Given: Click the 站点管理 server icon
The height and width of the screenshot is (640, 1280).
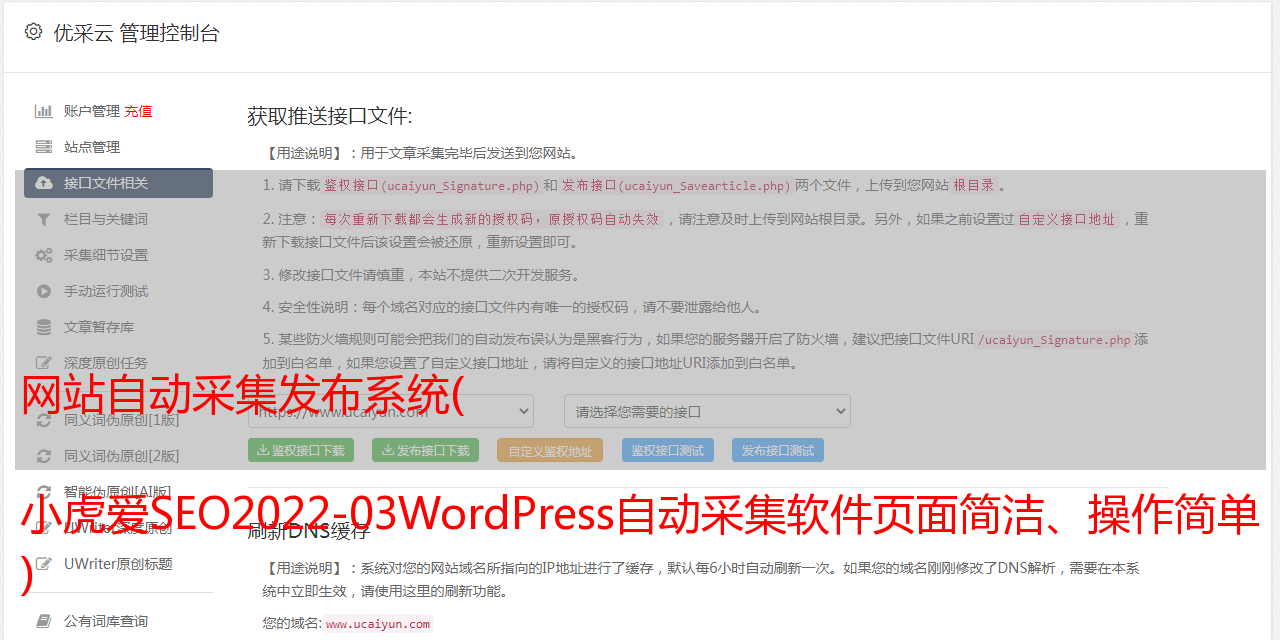Looking at the screenshot, I should tap(44, 147).
